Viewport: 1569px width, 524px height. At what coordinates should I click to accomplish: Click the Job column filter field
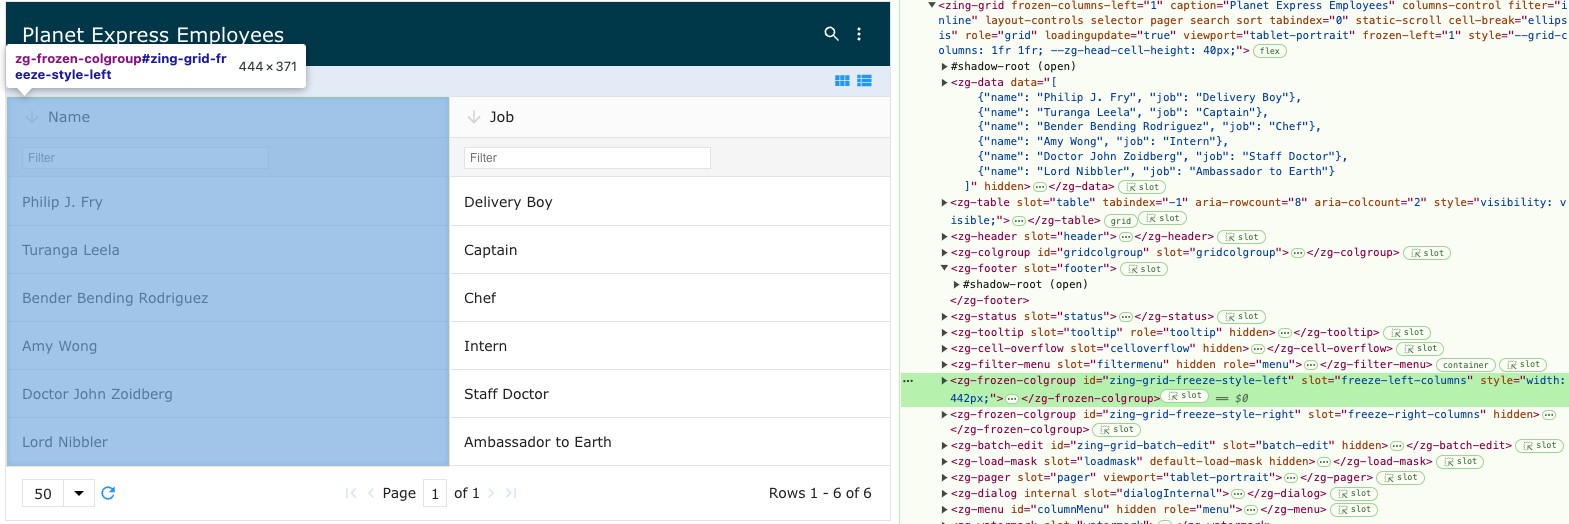tap(587, 158)
